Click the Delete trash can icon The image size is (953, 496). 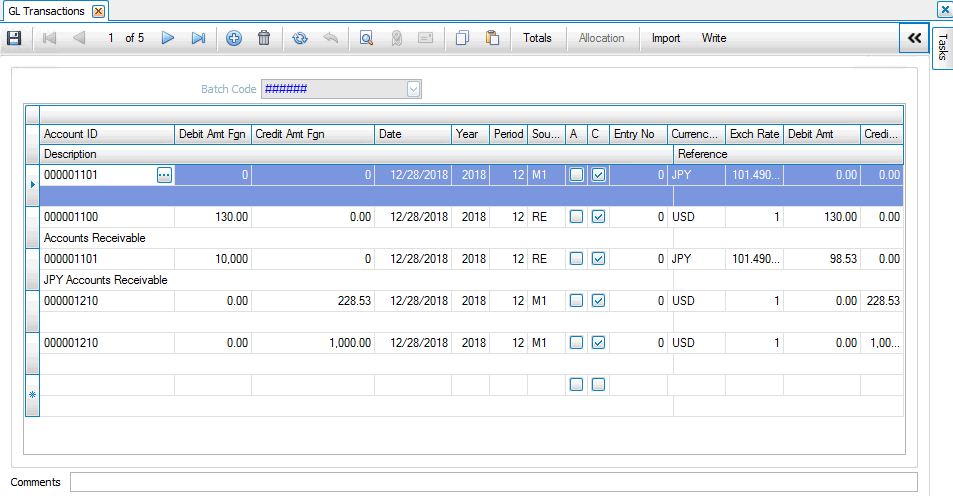click(264, 38)
